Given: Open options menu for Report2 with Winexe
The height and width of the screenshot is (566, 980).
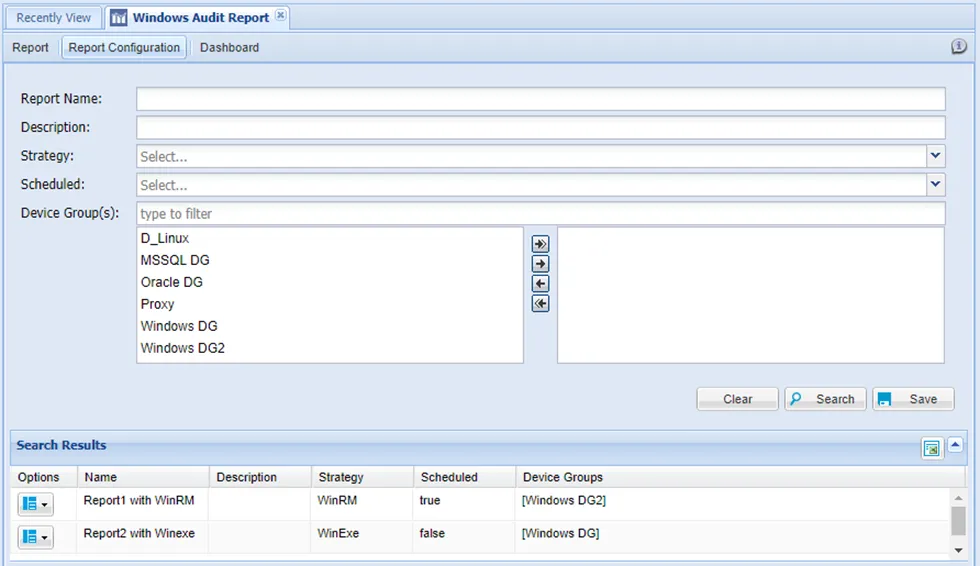Looking at the screenshot, I should click(35, 537).
